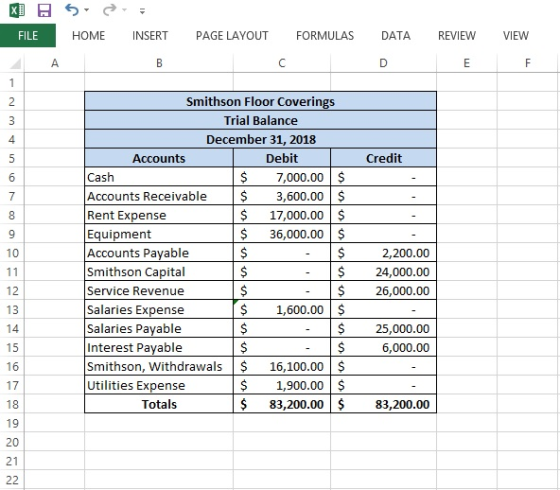Click the Accounts Receivable cell
560x490 pixels.
click(x=159, y=196)
